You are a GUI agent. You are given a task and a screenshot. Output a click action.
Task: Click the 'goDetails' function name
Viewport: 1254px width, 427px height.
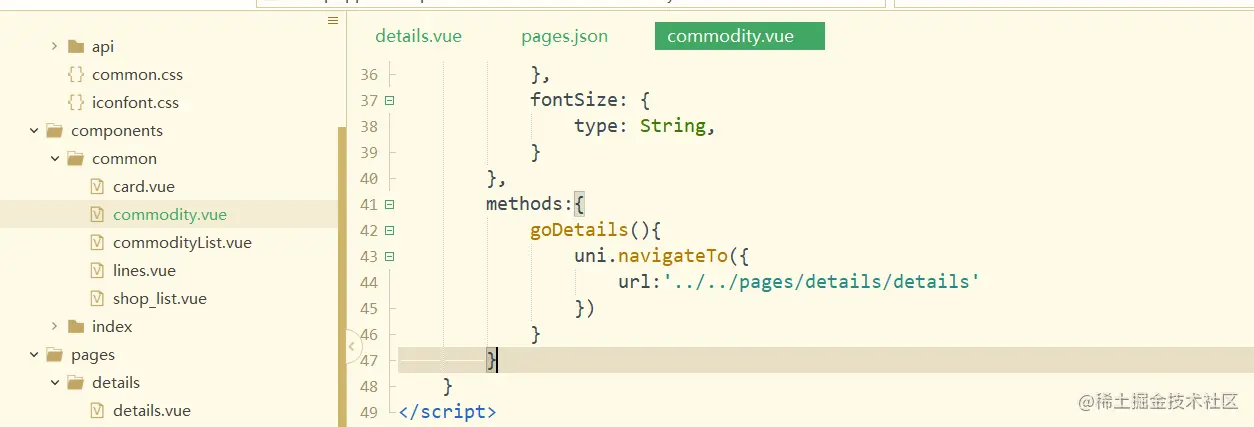pyautogui.click(x=579, y=230)
